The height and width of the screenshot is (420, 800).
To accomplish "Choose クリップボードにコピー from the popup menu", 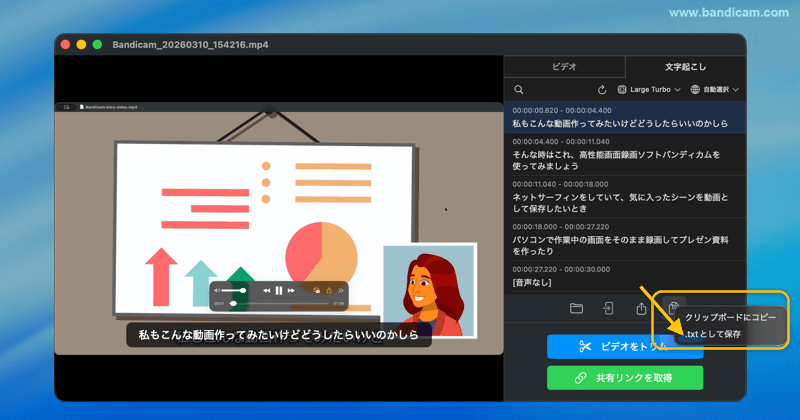I will 730,317.
